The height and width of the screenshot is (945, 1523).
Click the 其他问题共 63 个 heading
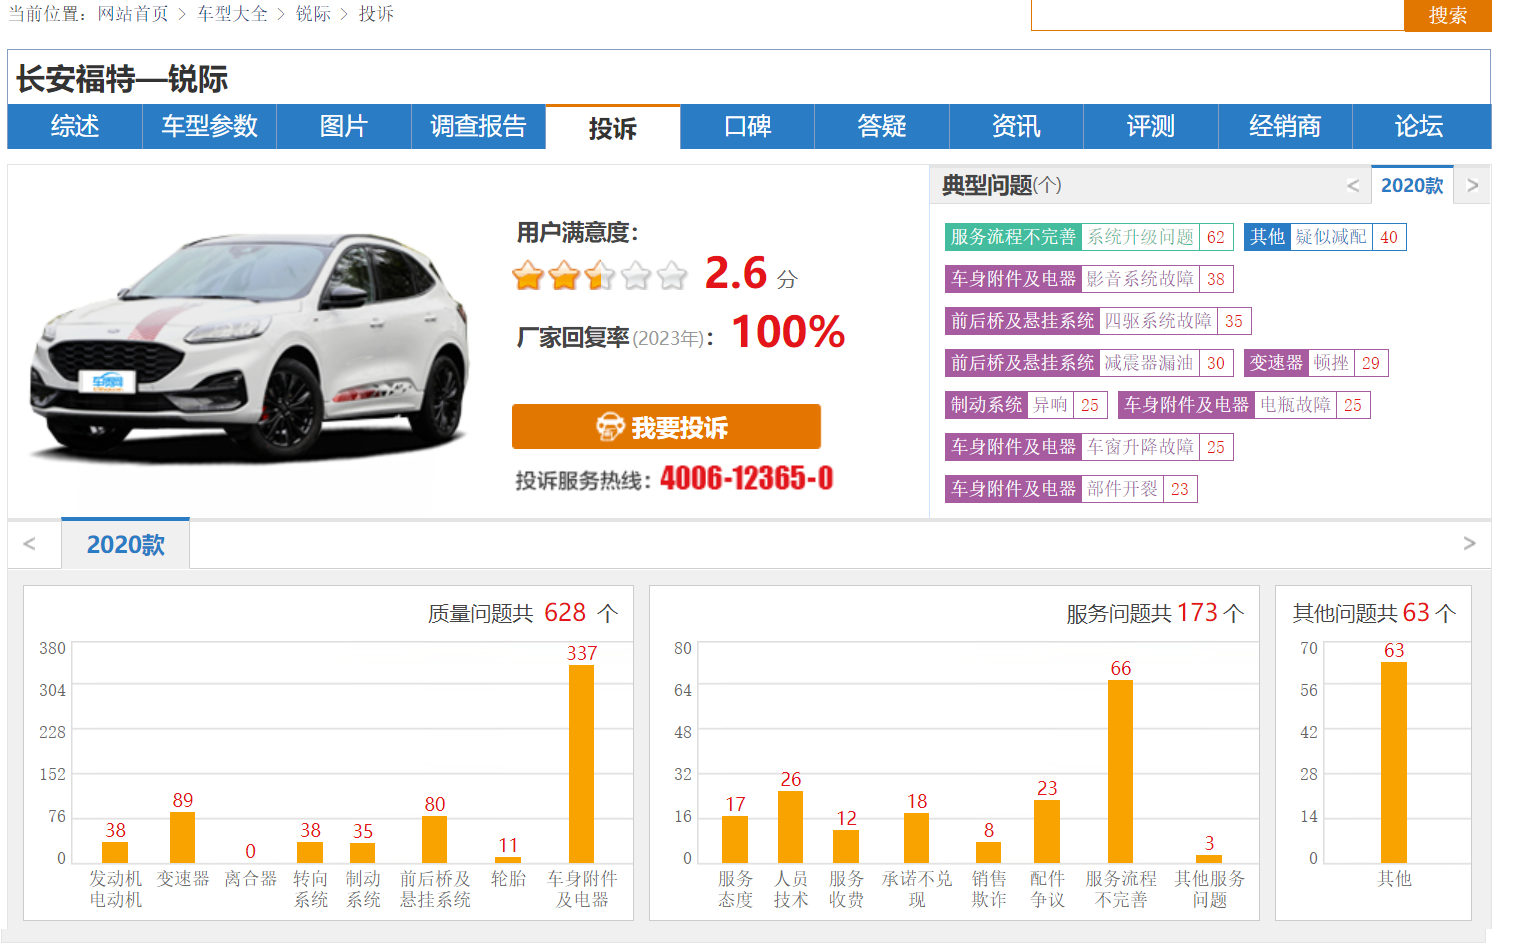1374,613
